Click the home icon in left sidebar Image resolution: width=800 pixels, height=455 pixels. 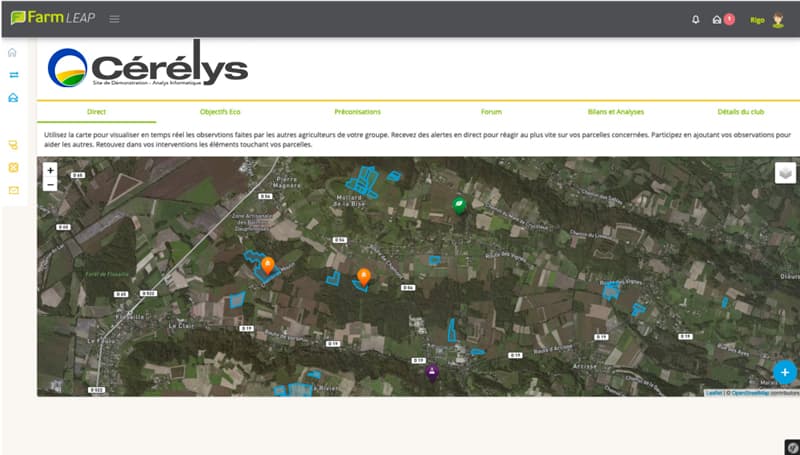coord(13,53)
